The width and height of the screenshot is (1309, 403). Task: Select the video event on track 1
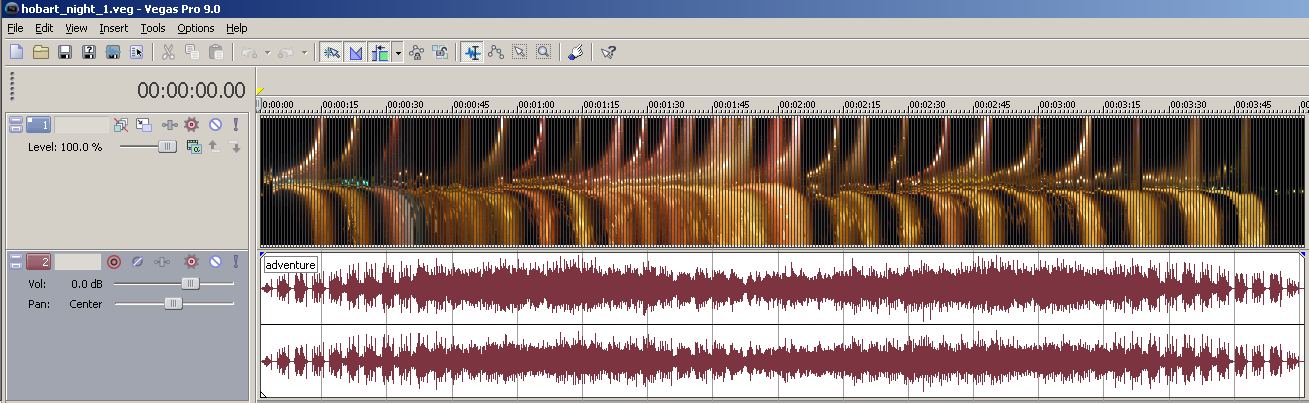(x=783, y=181)
